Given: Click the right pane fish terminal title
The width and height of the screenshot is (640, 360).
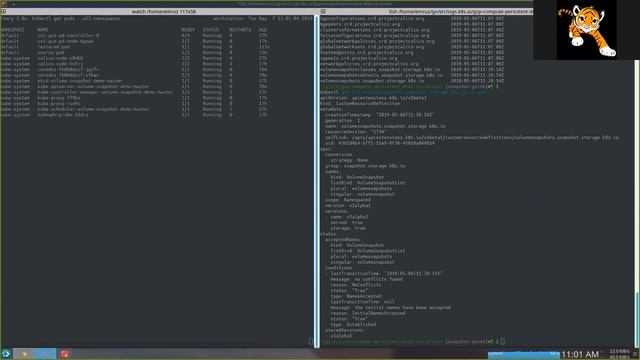Looking at the screenshot, I should tap(461, 12).
